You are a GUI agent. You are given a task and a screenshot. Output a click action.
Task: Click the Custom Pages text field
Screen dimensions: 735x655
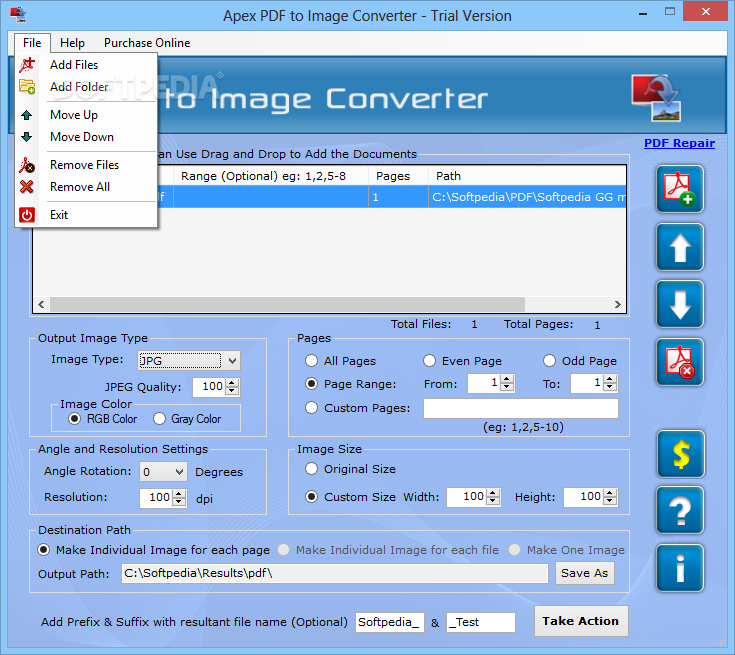[x=521, y=408]
